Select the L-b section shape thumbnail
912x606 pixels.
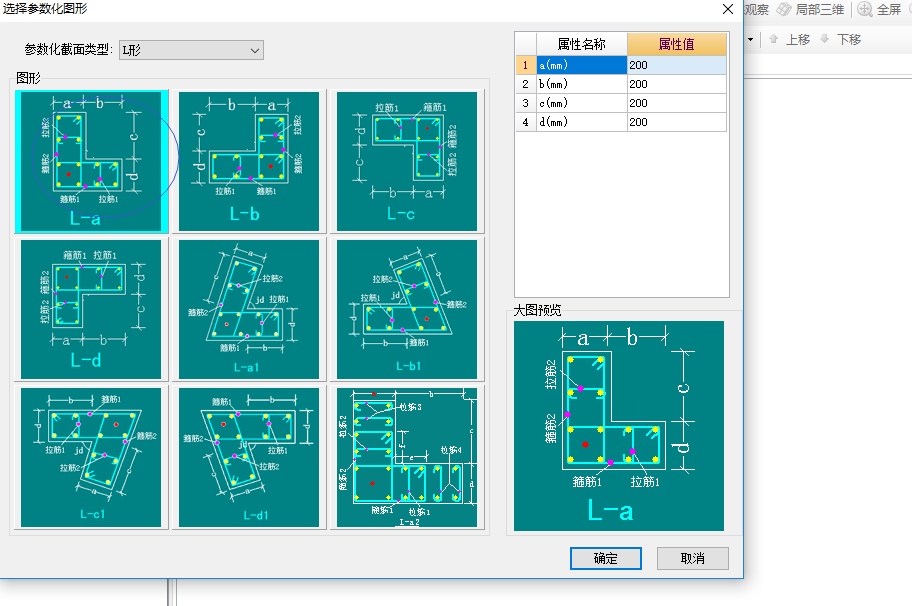click(249, 161)
